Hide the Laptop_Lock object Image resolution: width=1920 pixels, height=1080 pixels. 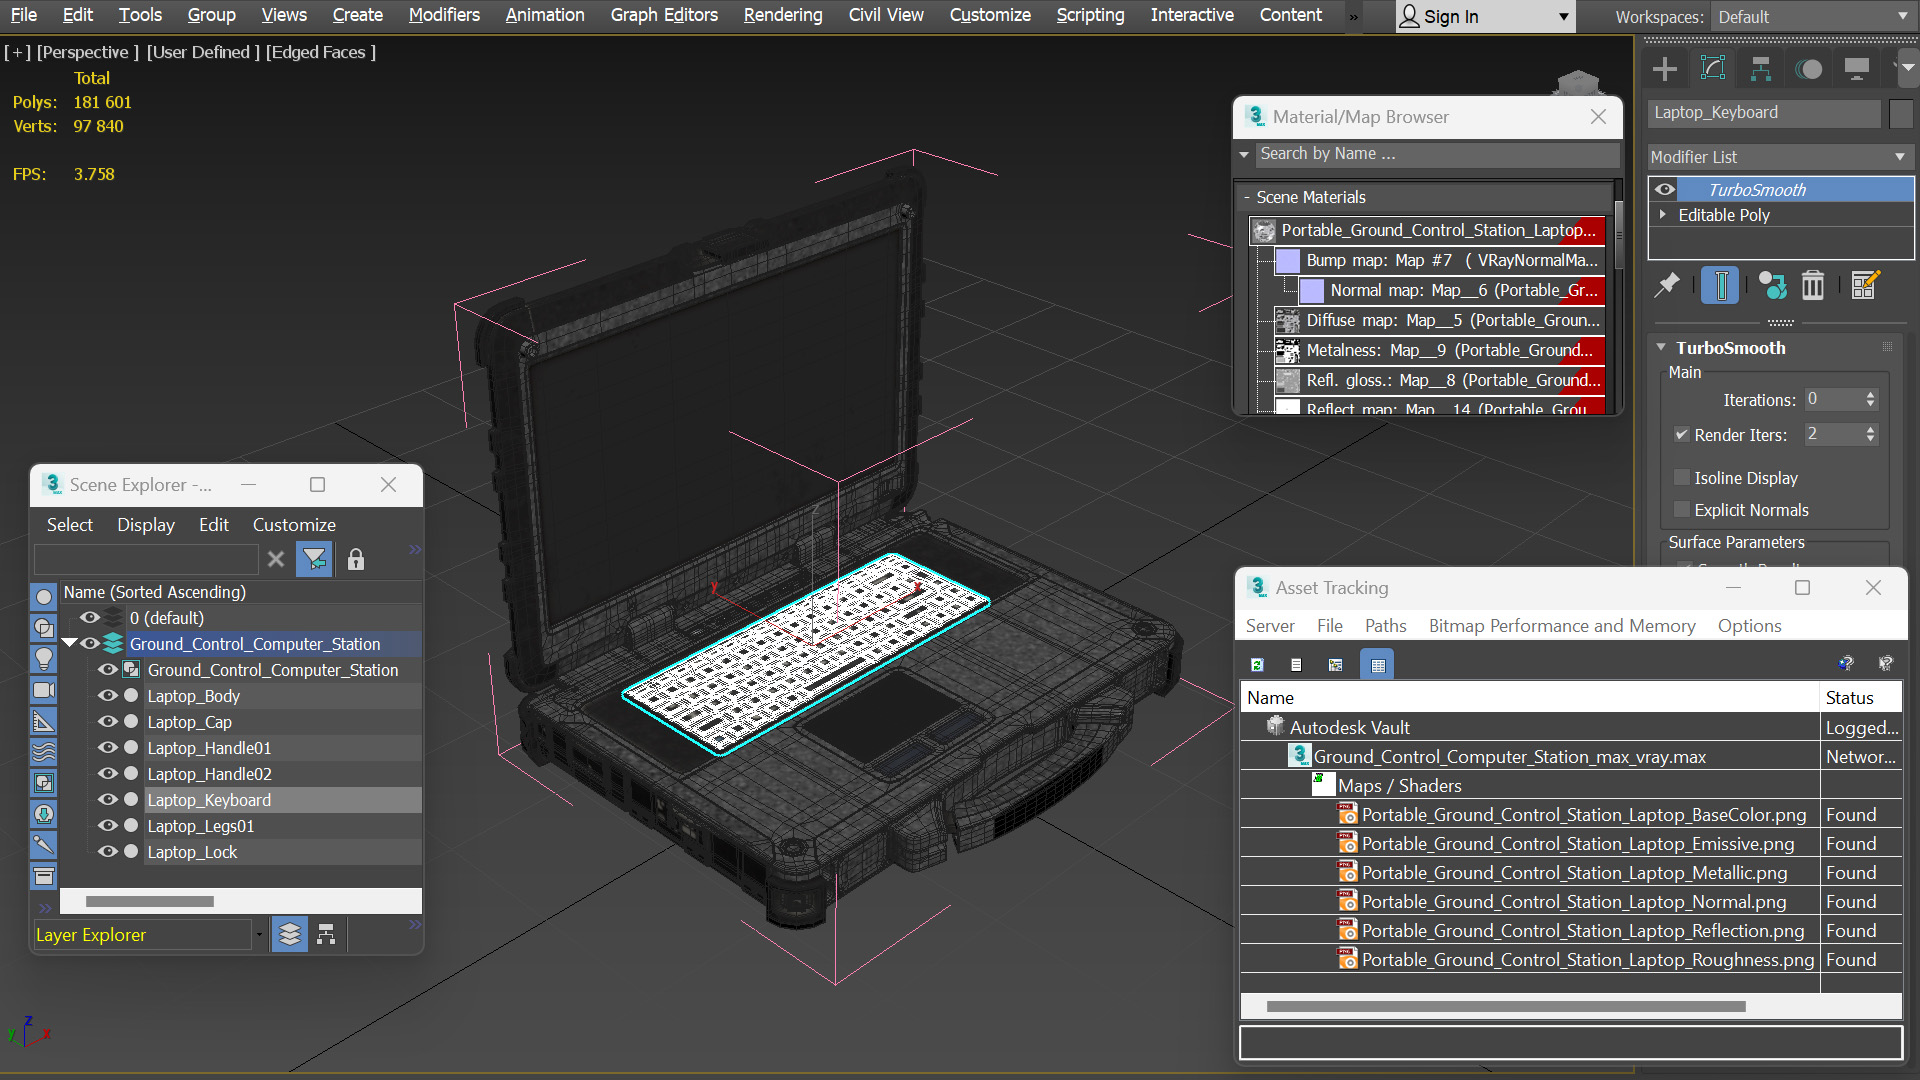[x=107, y=852]
